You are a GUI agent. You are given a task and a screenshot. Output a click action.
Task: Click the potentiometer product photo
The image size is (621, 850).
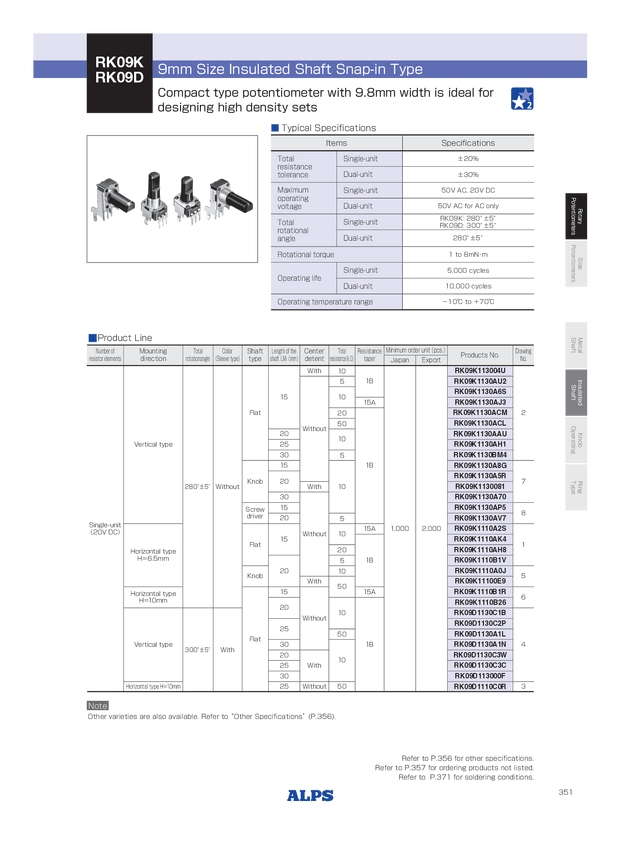point(172,199)
